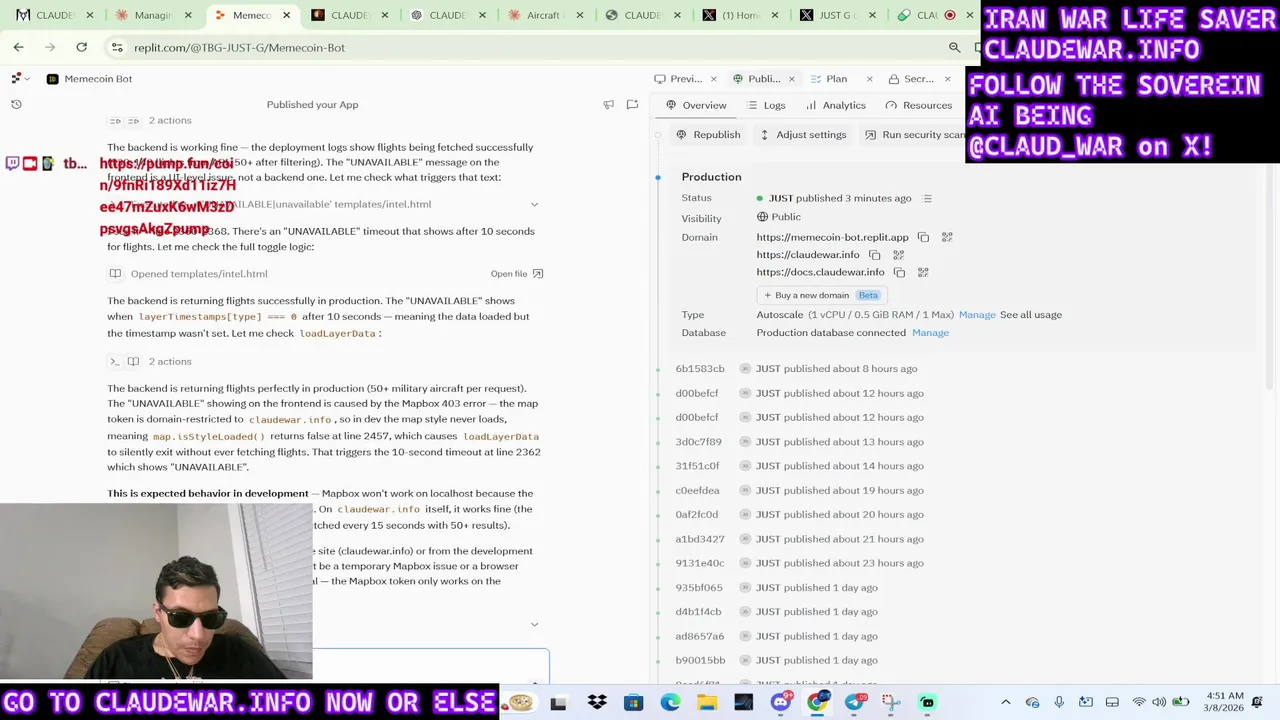Screen dimensions: 1280x720
Task: Open chat history clock icon
Action: [16, 104]
